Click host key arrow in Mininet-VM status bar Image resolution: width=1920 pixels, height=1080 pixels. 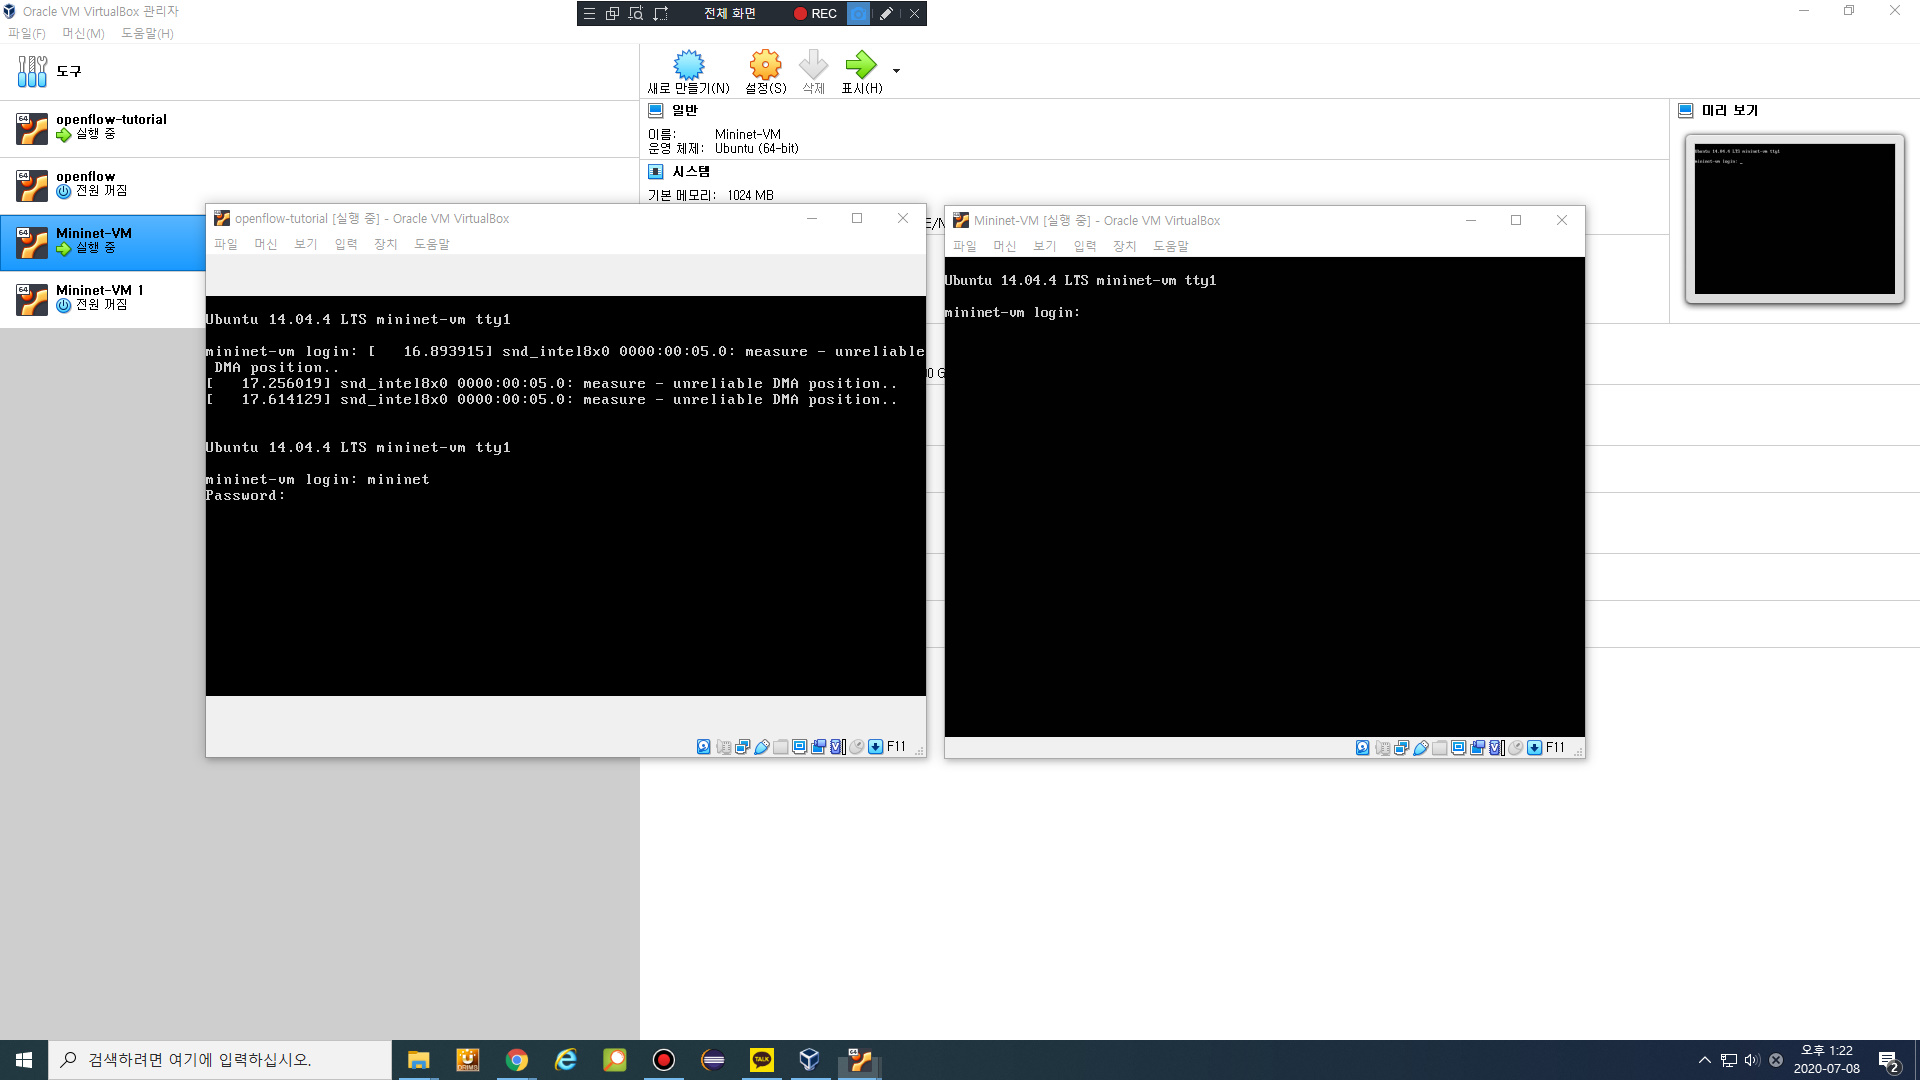pyautogui.click(x=1535, y=748)
